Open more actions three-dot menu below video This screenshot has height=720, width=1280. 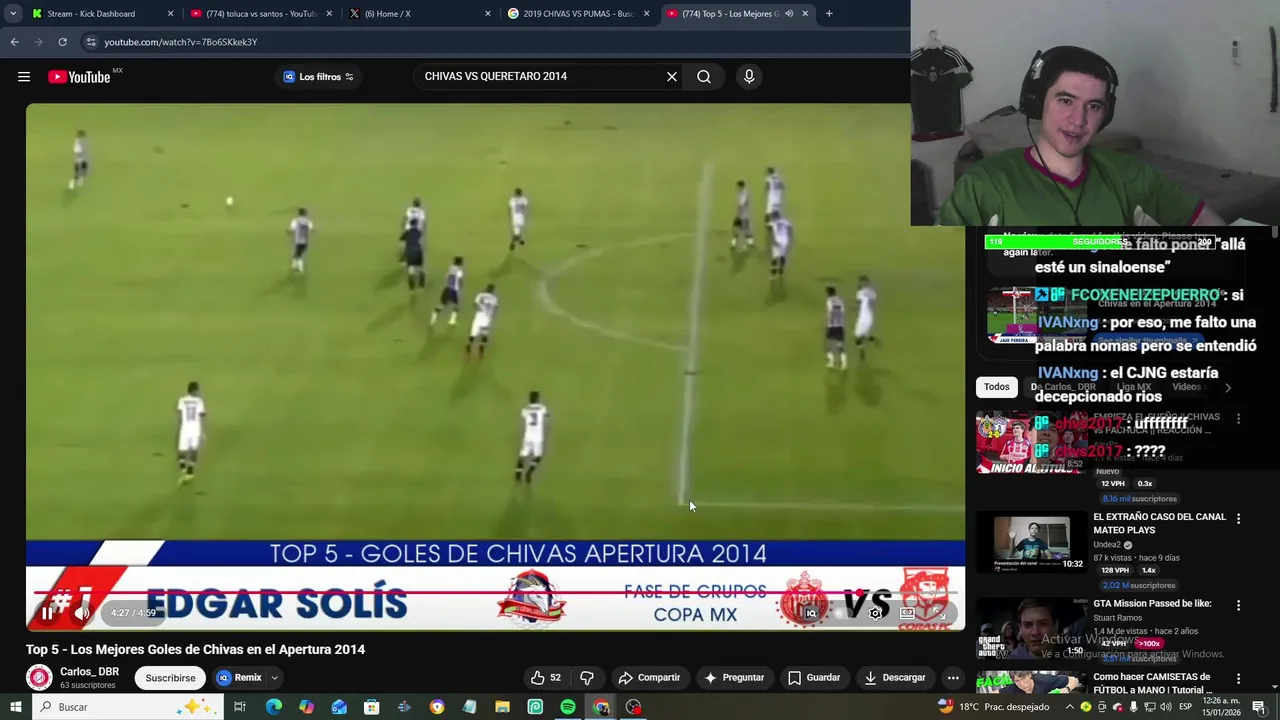[953, 678]
